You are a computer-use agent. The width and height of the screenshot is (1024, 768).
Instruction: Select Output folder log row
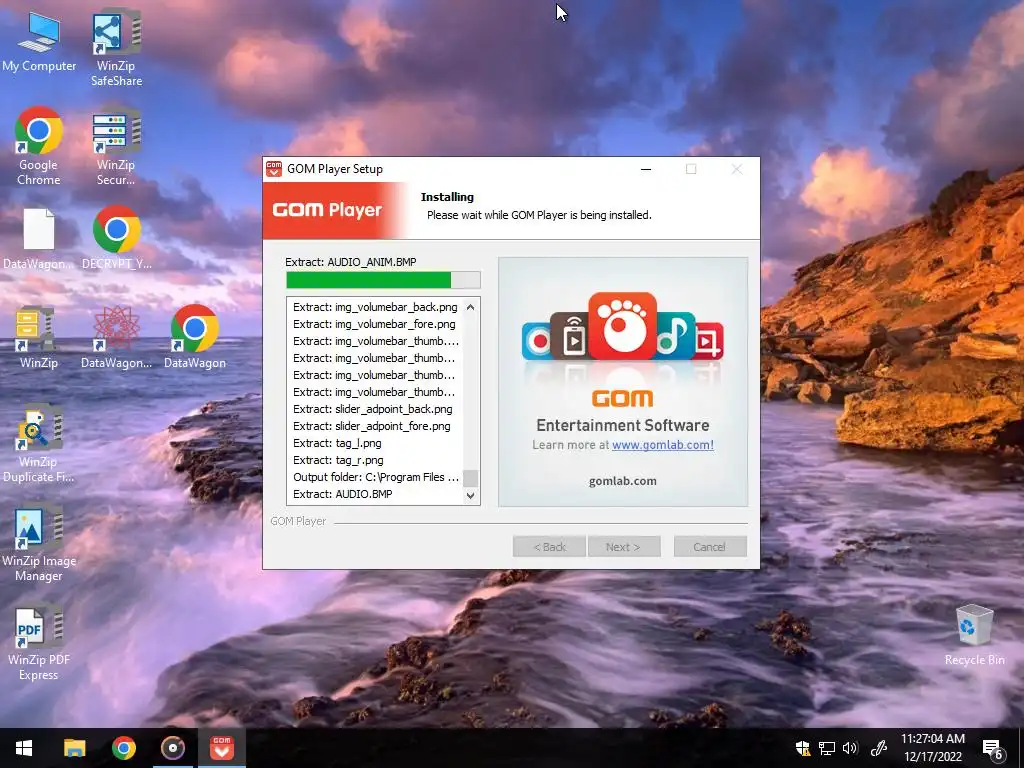tap(375, 477)
